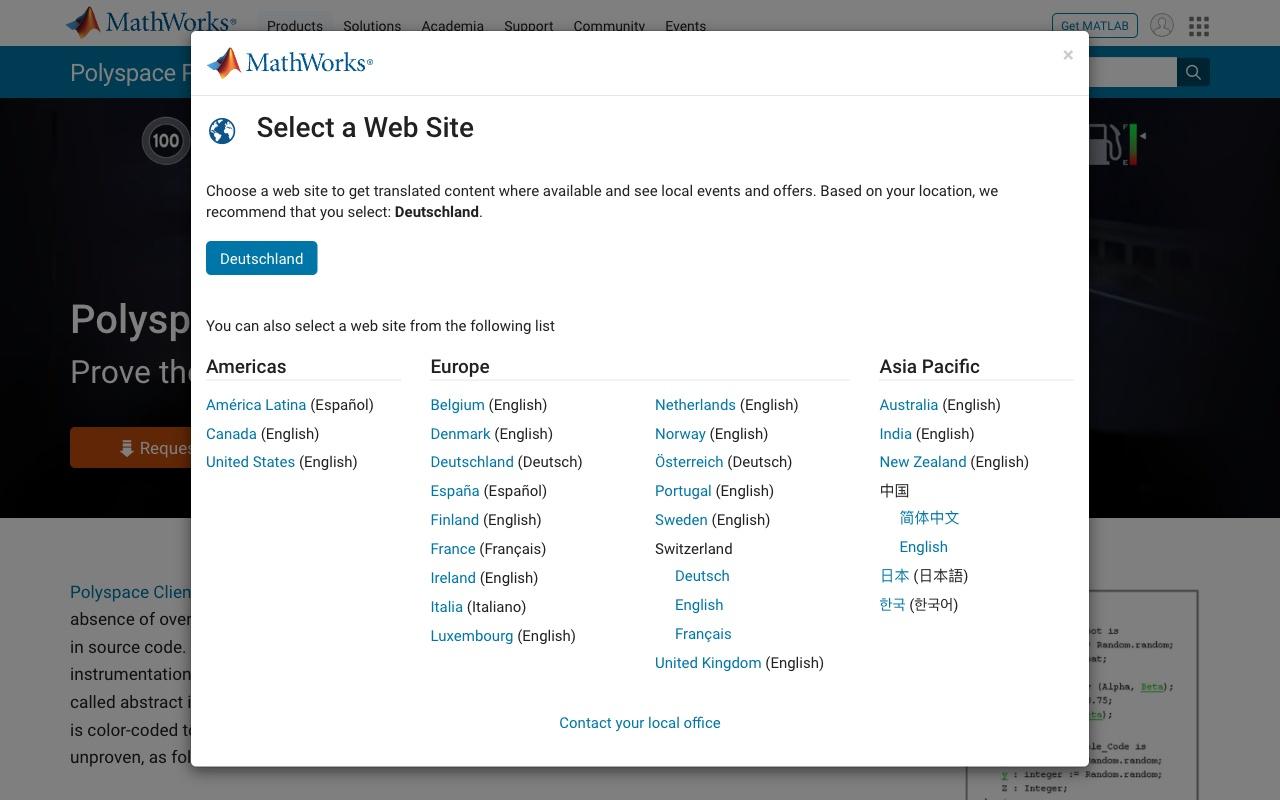This screenshot has height=800, width=1280.
Task: Open the Polyspace Client link in the page text
Action: click(x=130, y=592)
